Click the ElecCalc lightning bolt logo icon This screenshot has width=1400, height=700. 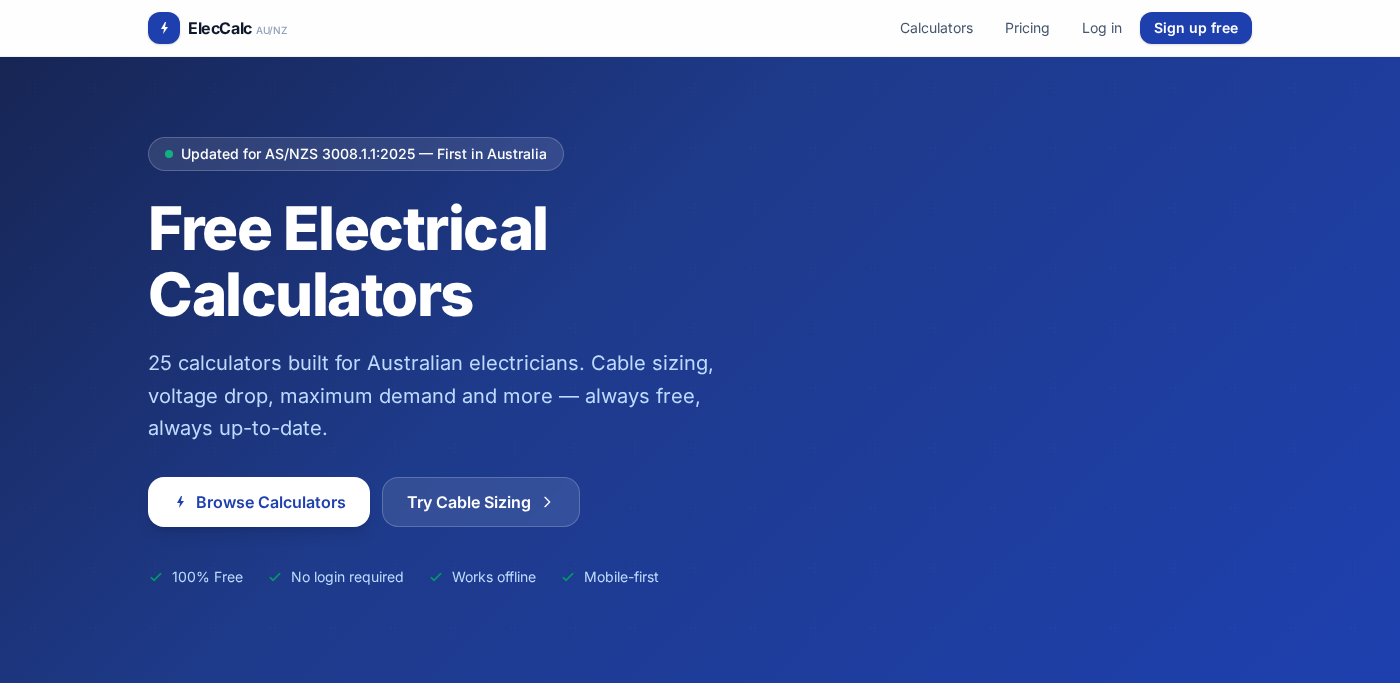click(164, 28)
